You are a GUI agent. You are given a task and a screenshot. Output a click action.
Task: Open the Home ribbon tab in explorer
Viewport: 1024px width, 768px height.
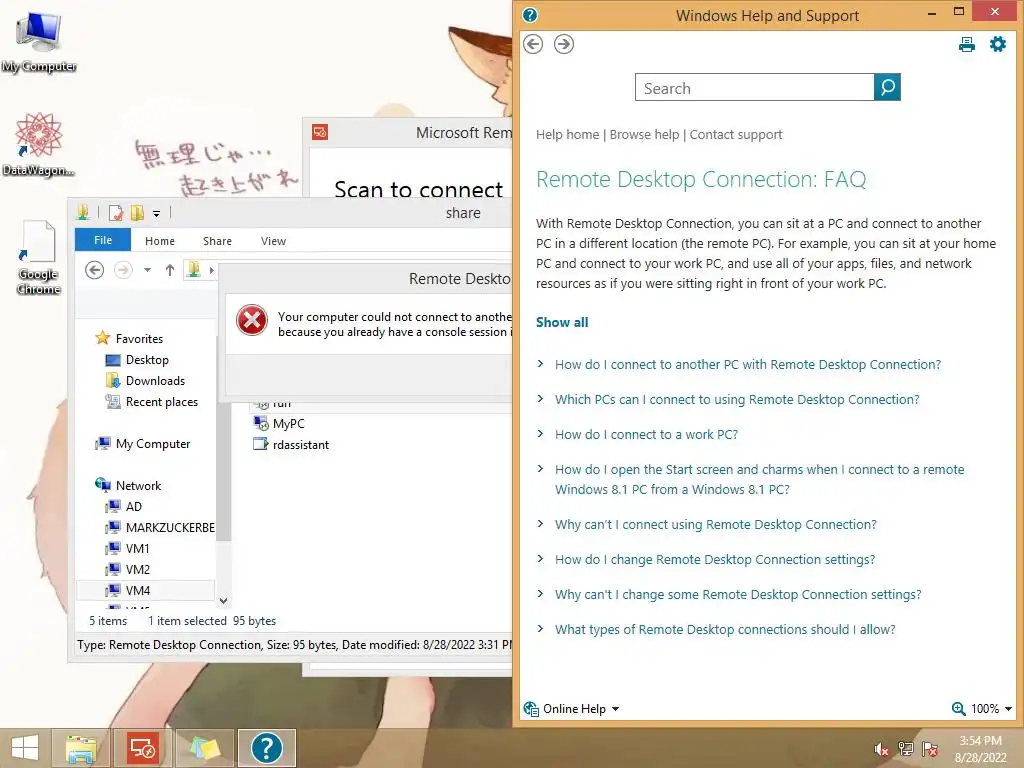point(159,241)
